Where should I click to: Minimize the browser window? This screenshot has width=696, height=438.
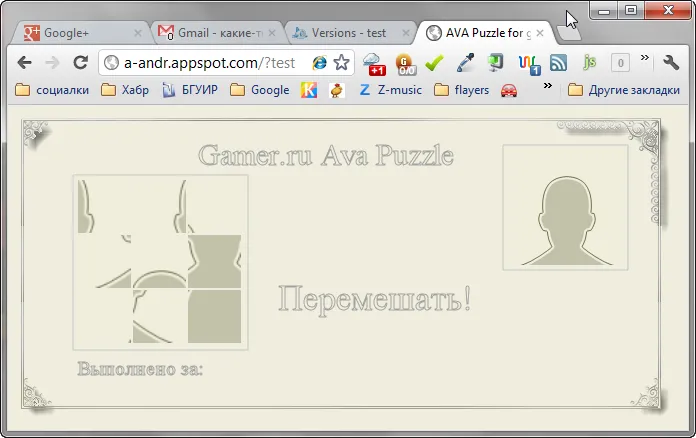(604, 11)
